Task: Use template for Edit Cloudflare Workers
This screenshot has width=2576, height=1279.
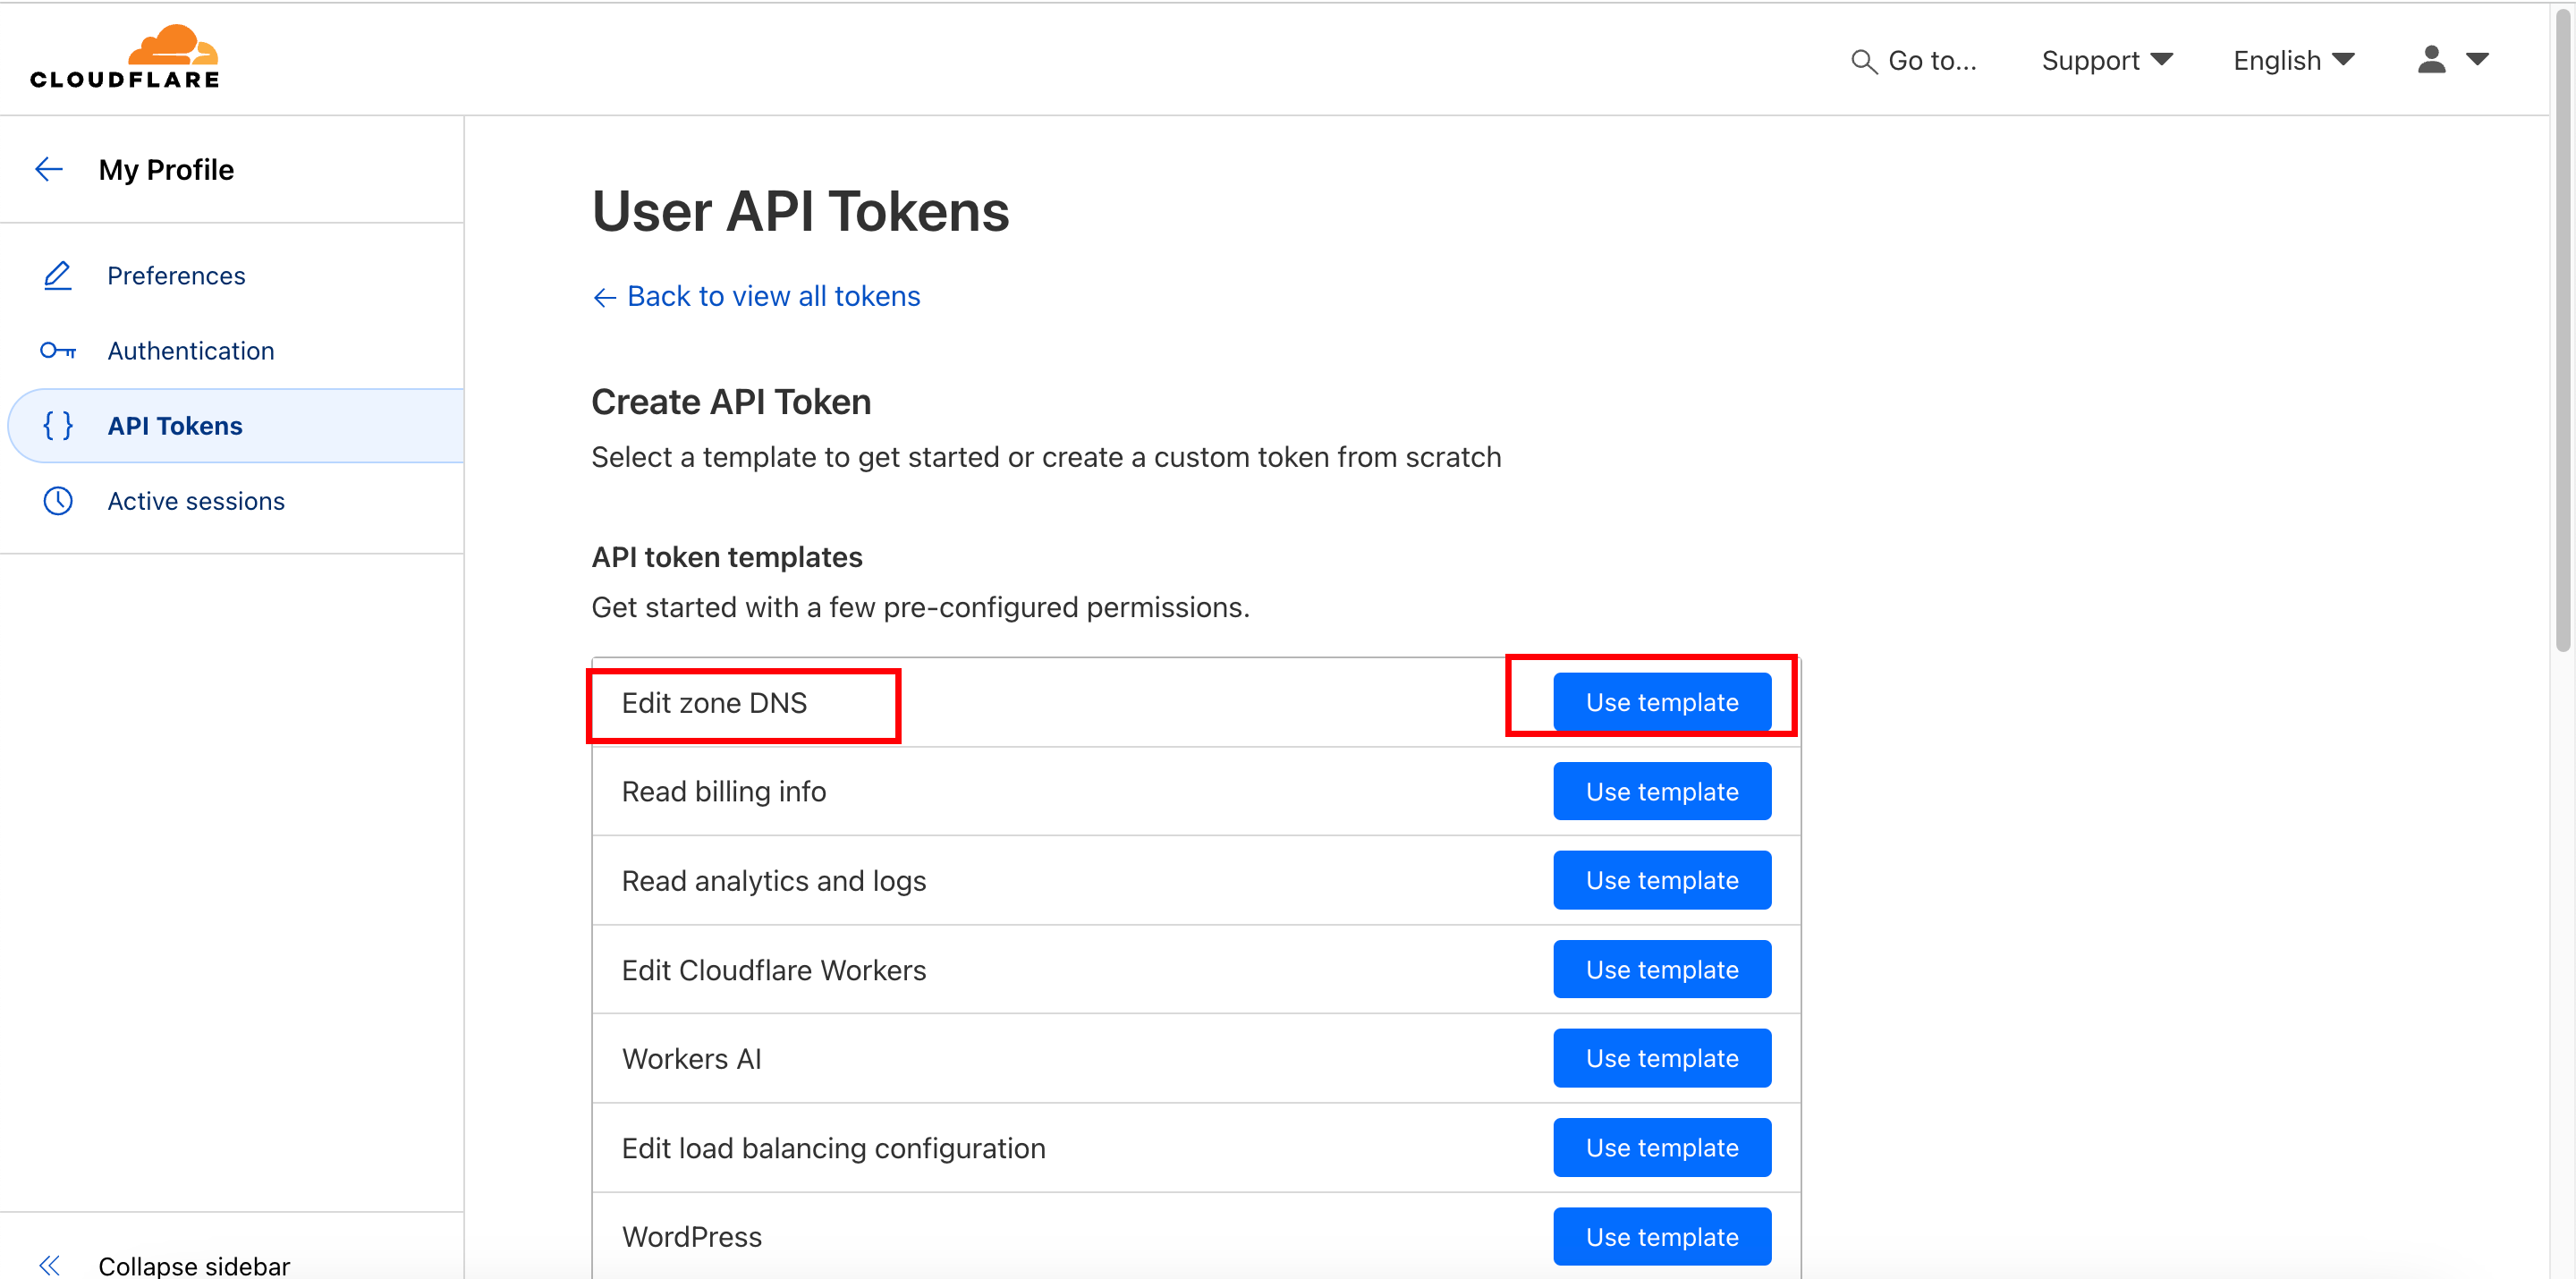Action: pyautogui.click(x=1661, y=969)
